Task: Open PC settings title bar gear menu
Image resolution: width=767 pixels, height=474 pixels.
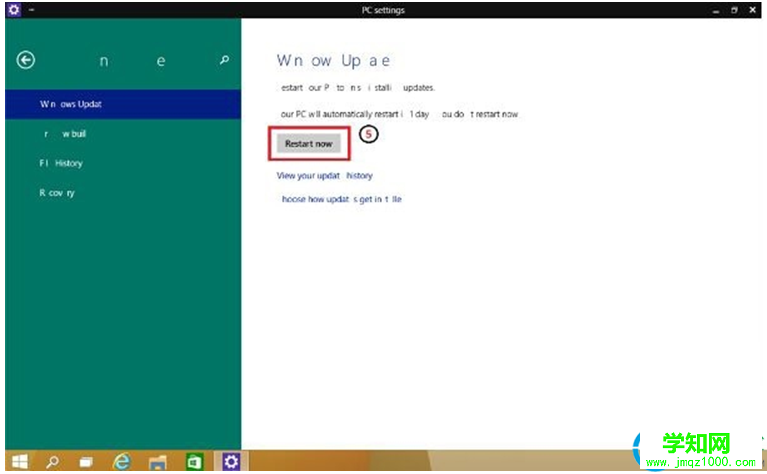Action: tap(14, 9)
